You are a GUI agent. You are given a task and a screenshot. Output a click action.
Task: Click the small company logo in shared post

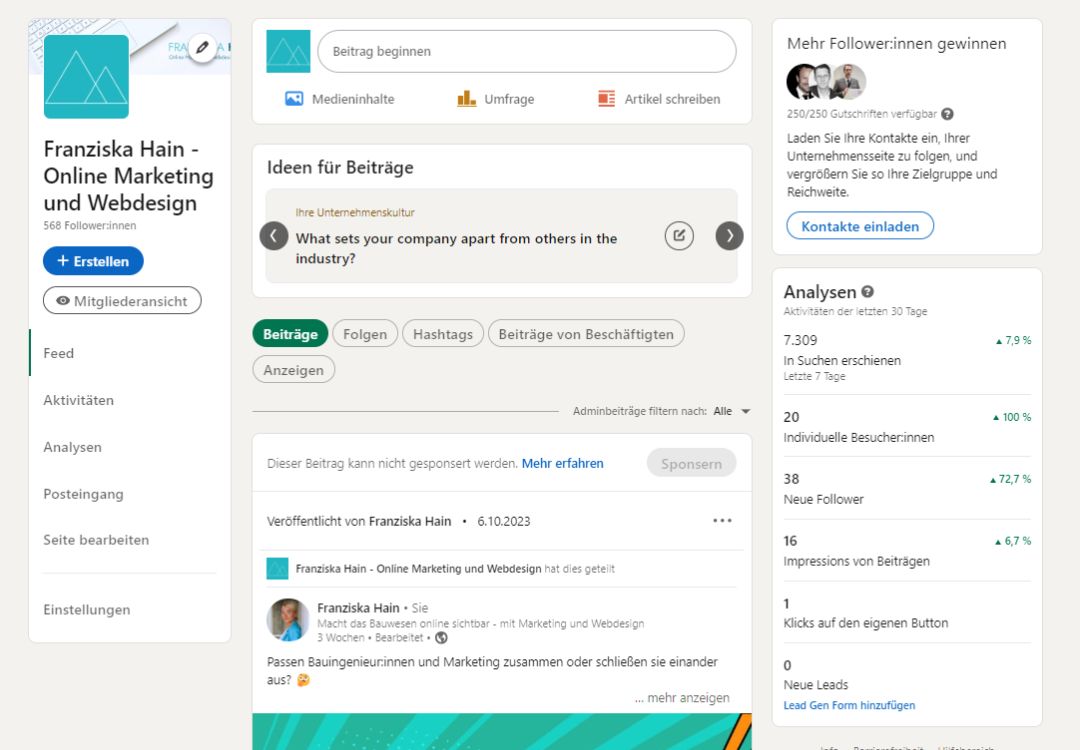[277, 568]
